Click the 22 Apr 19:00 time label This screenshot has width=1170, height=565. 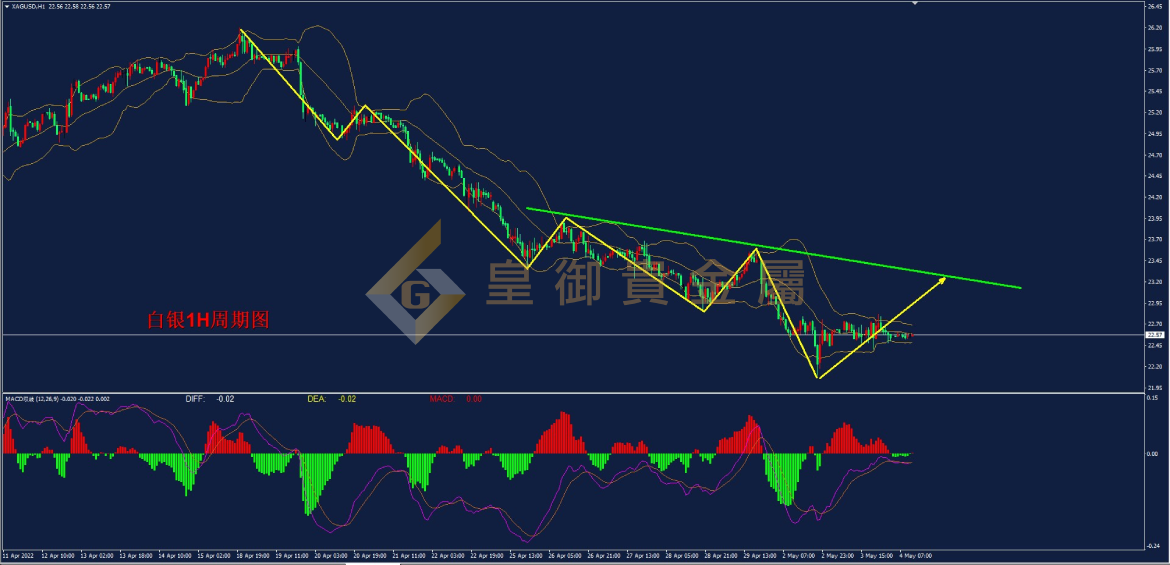pyautogui.click(x=487, y=556)
